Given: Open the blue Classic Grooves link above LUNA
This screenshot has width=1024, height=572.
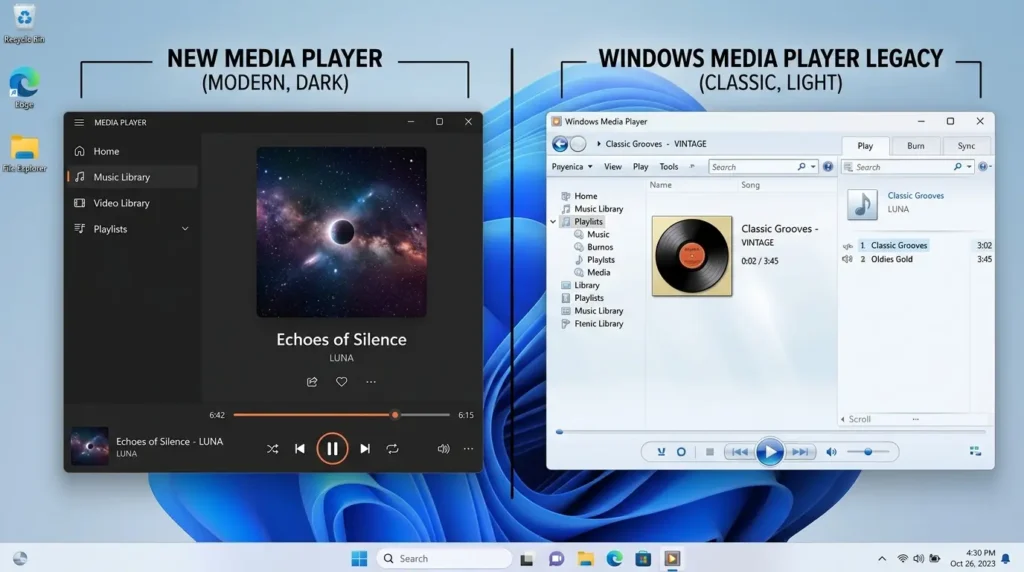Looking at the screenshot, I should pyautogui.click(x=915, y=196).
